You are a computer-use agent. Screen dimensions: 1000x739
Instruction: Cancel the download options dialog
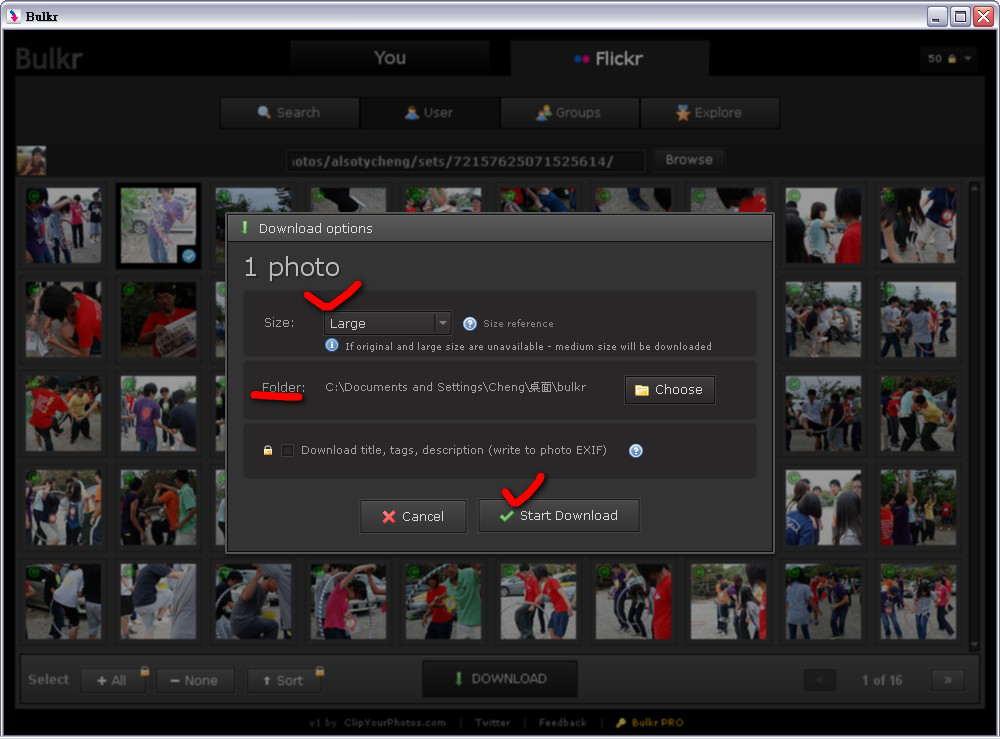click(413, 516)
